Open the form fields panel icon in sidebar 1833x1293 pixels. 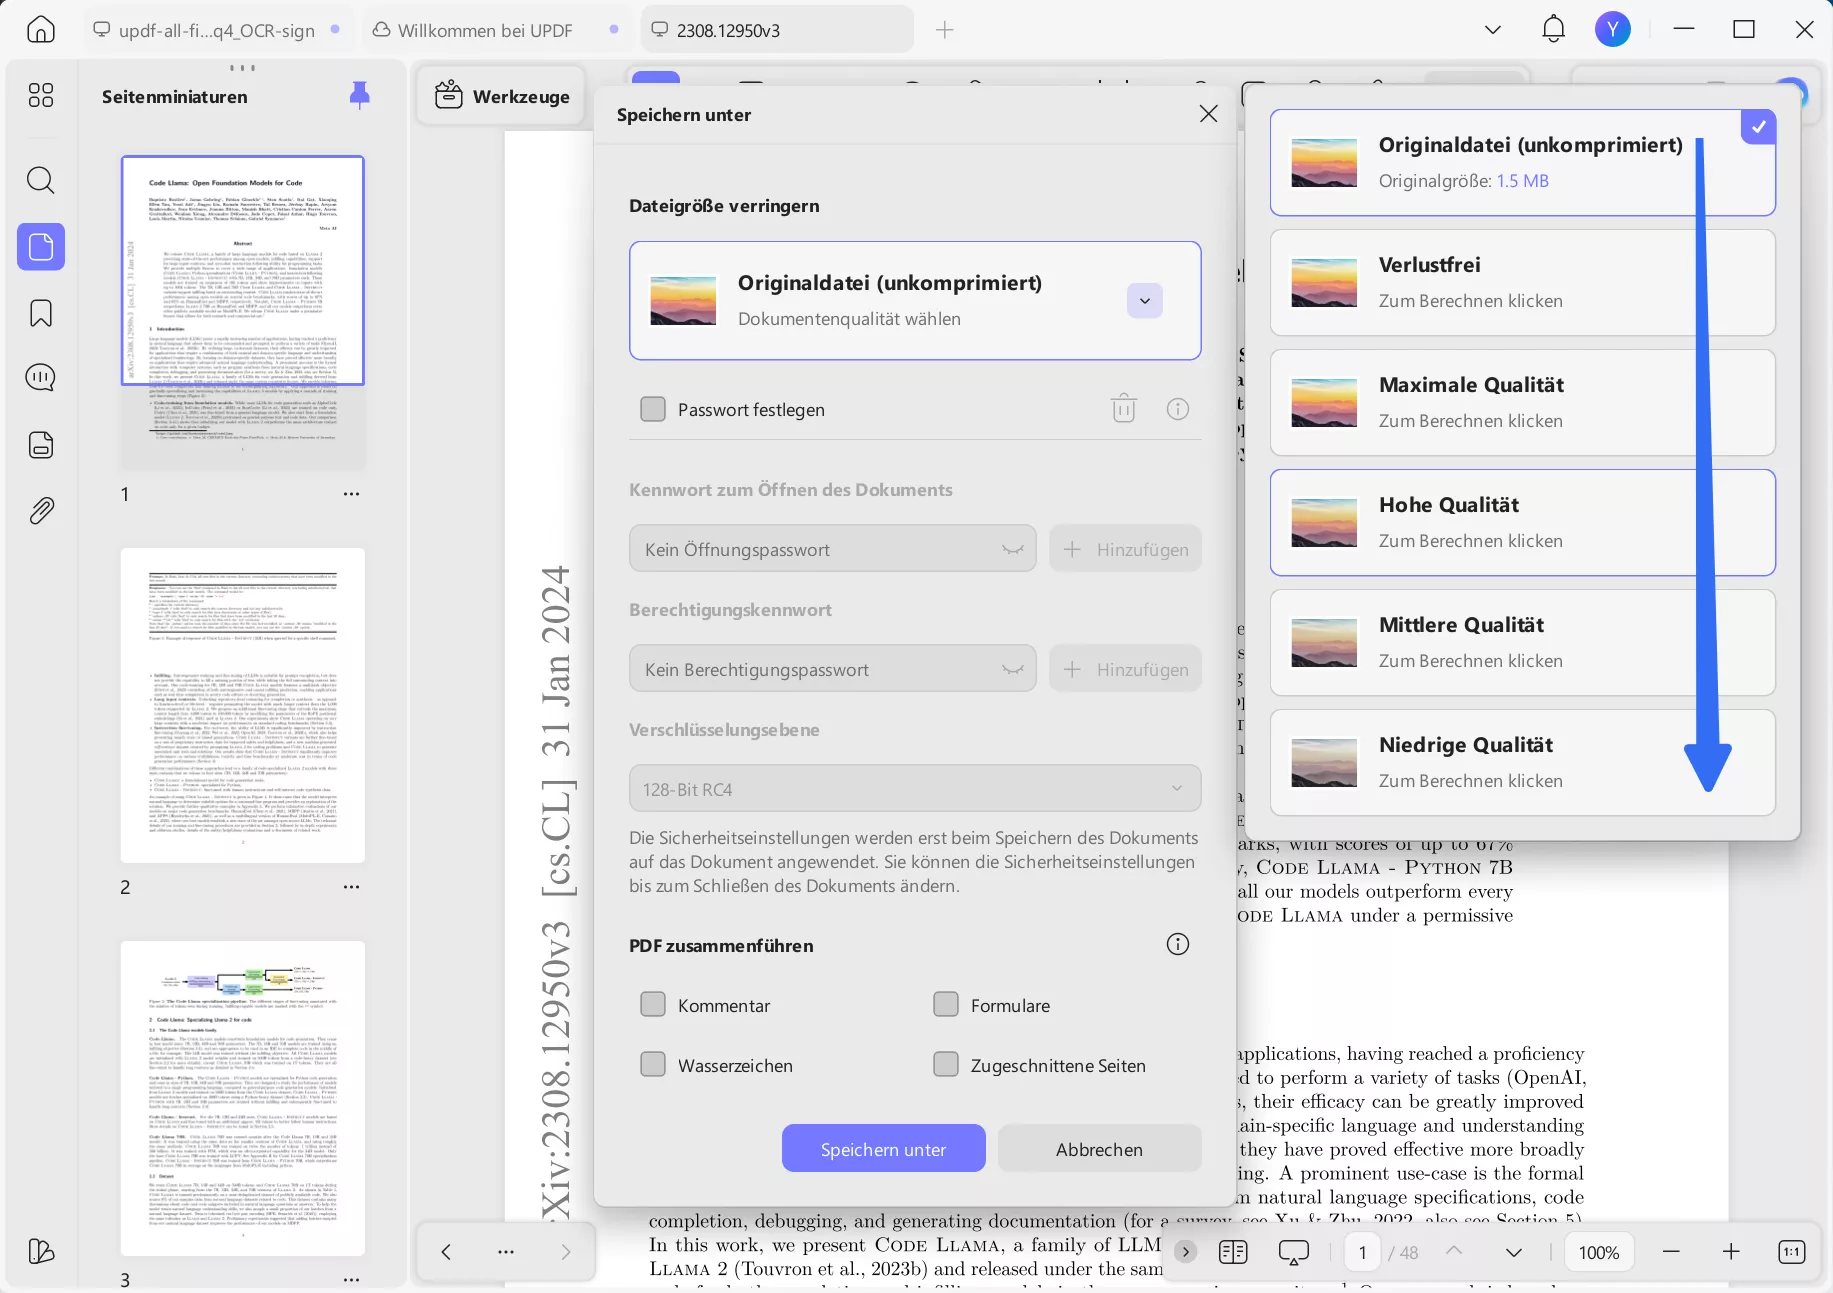(x=41, y=445)
